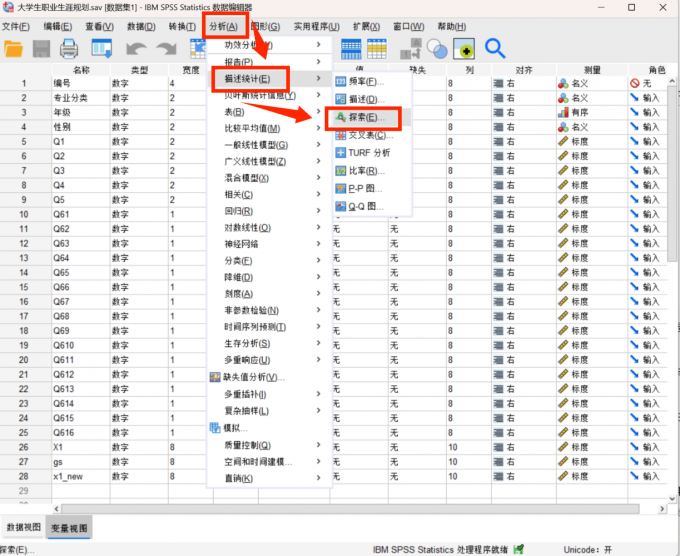Select row number 28 header
Viewport: 680px width, 556px height.
(x=24, y=476)
